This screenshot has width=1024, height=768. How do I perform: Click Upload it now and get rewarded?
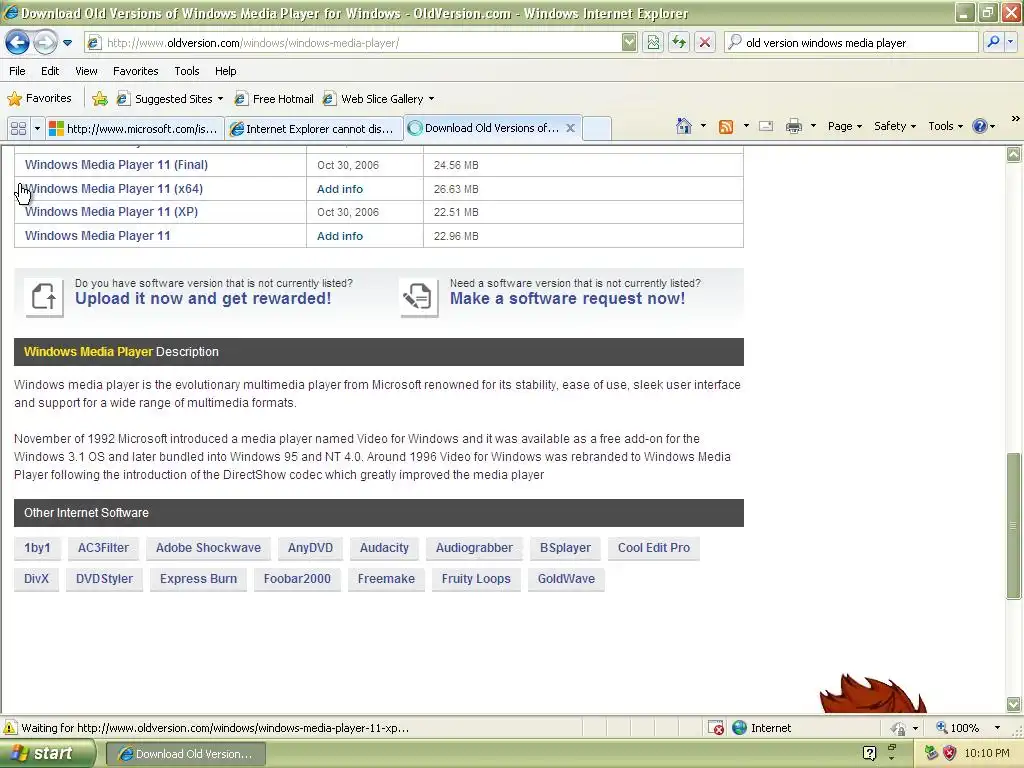click(x=203, y=299)
